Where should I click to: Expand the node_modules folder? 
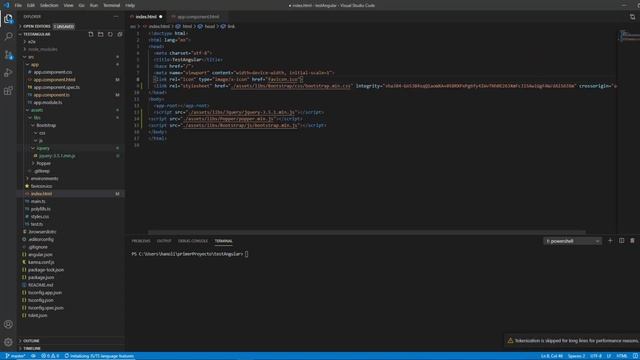coord(43,49)
